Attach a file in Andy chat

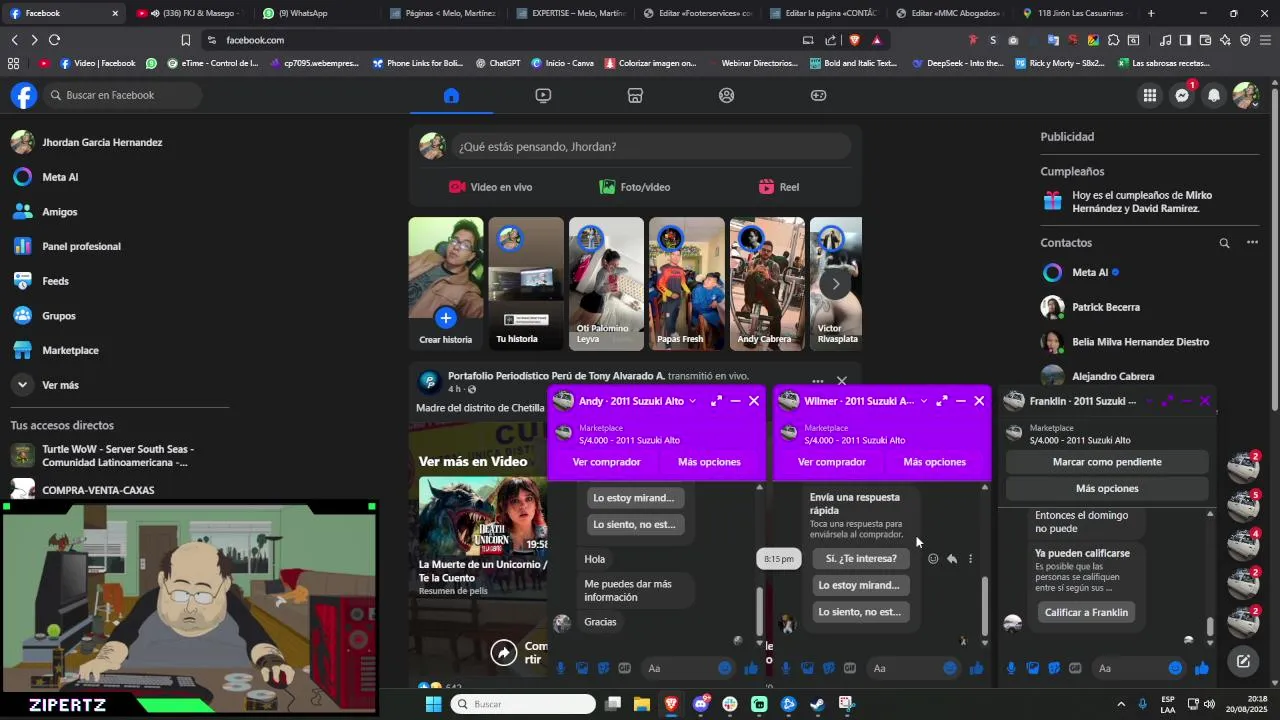pos(582,668)
